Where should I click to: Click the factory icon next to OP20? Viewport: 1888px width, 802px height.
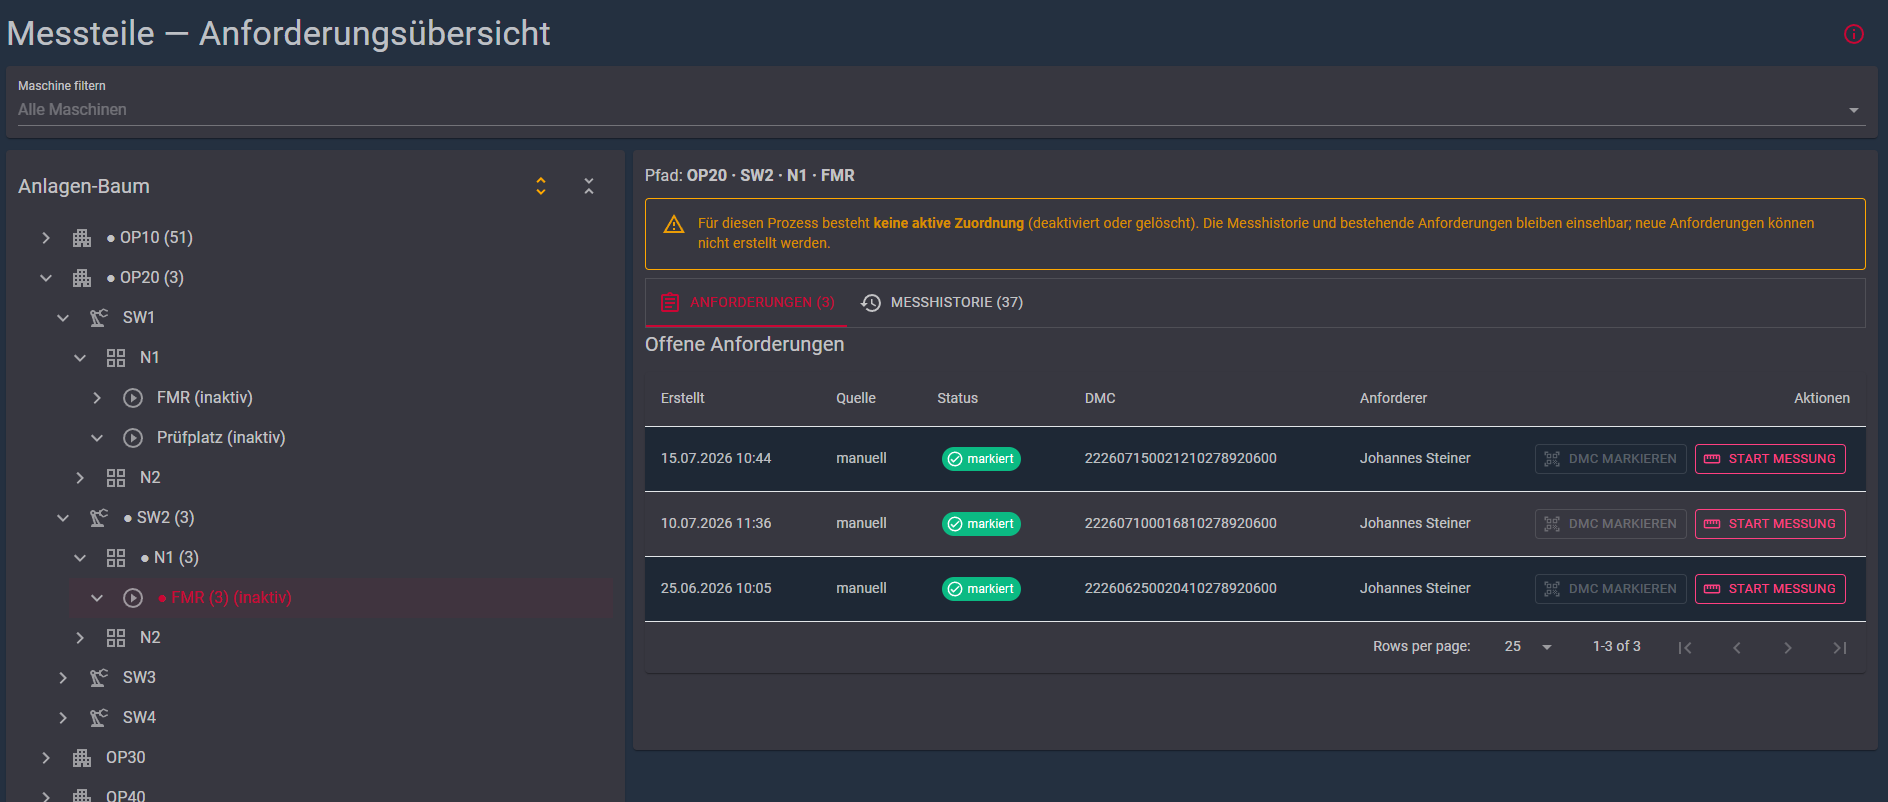click(82, 278)
